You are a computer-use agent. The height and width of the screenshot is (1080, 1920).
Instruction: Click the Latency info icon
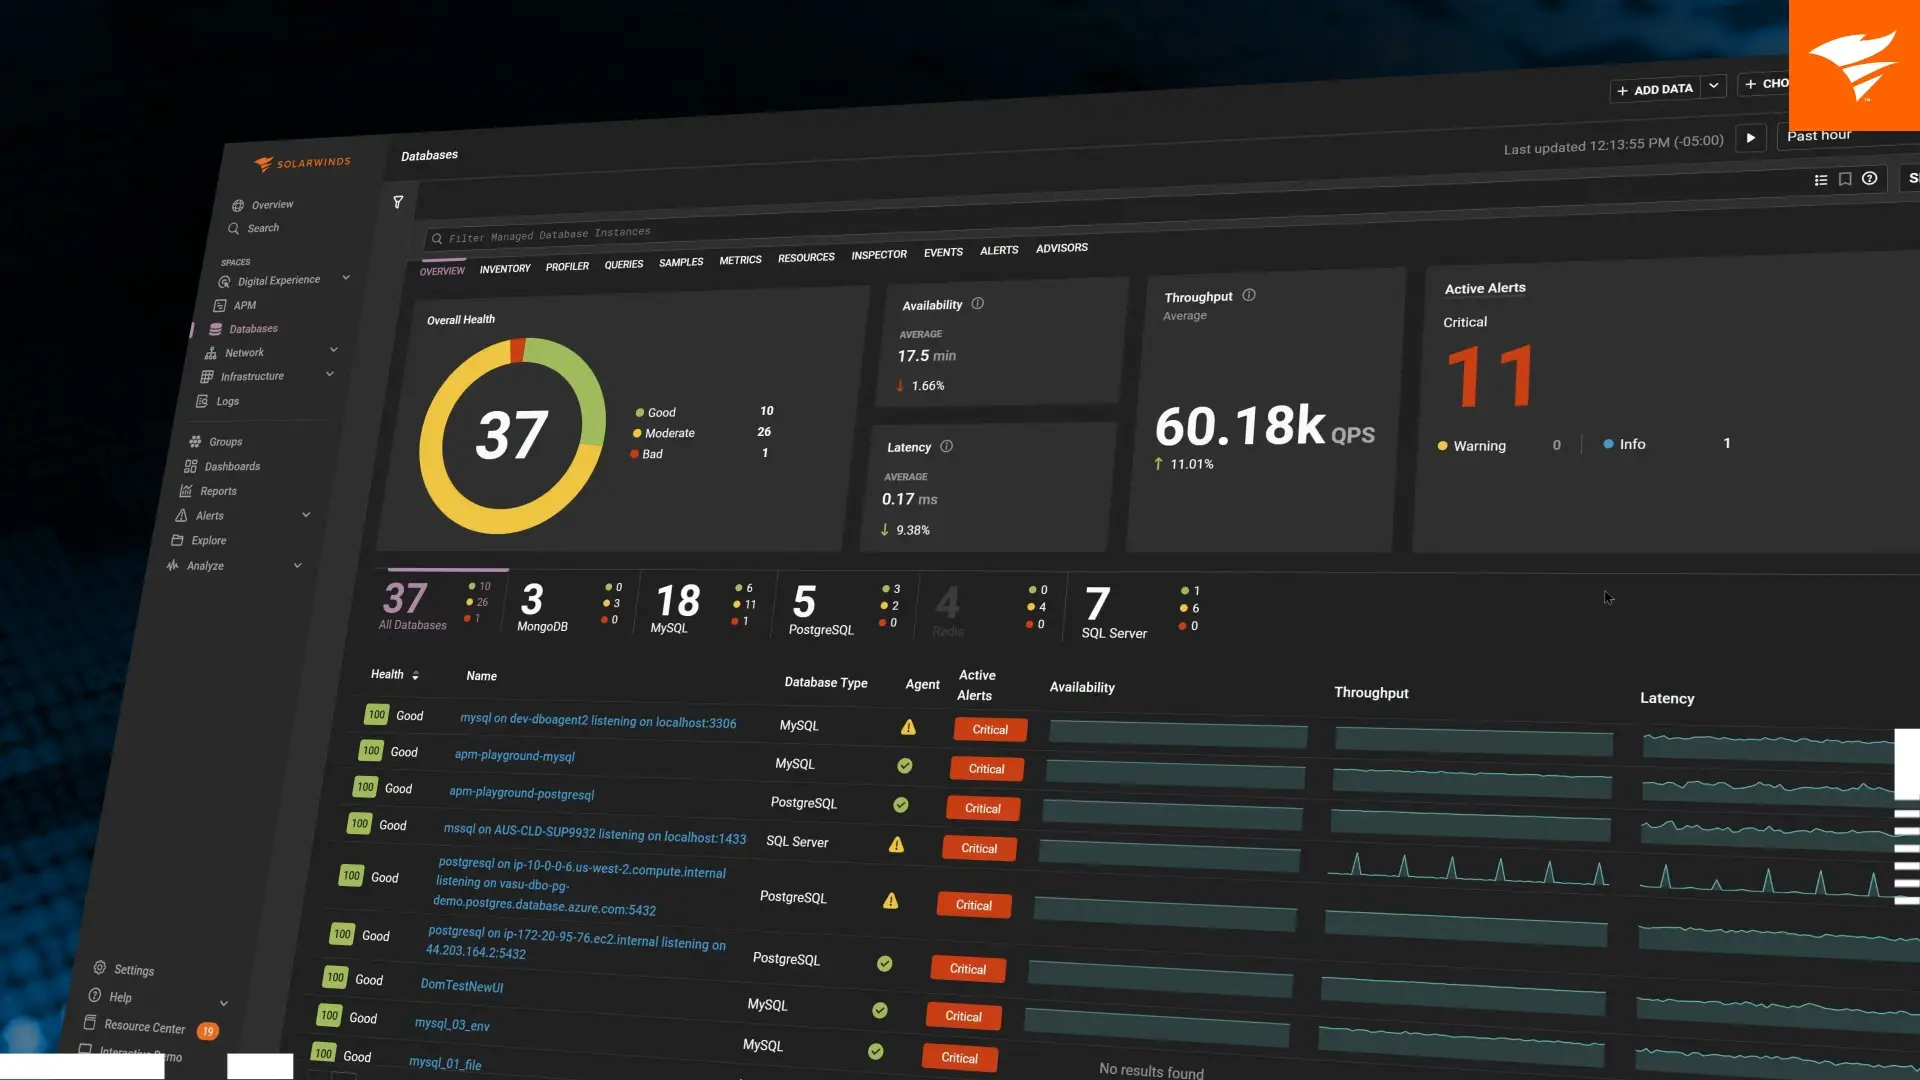coord(946,446)
